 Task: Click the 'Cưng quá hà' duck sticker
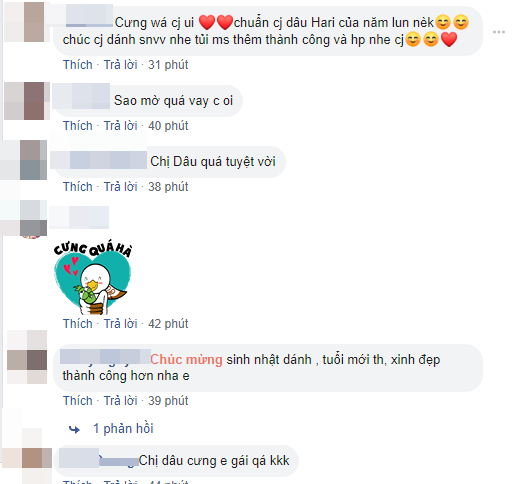tap(93, 277)
